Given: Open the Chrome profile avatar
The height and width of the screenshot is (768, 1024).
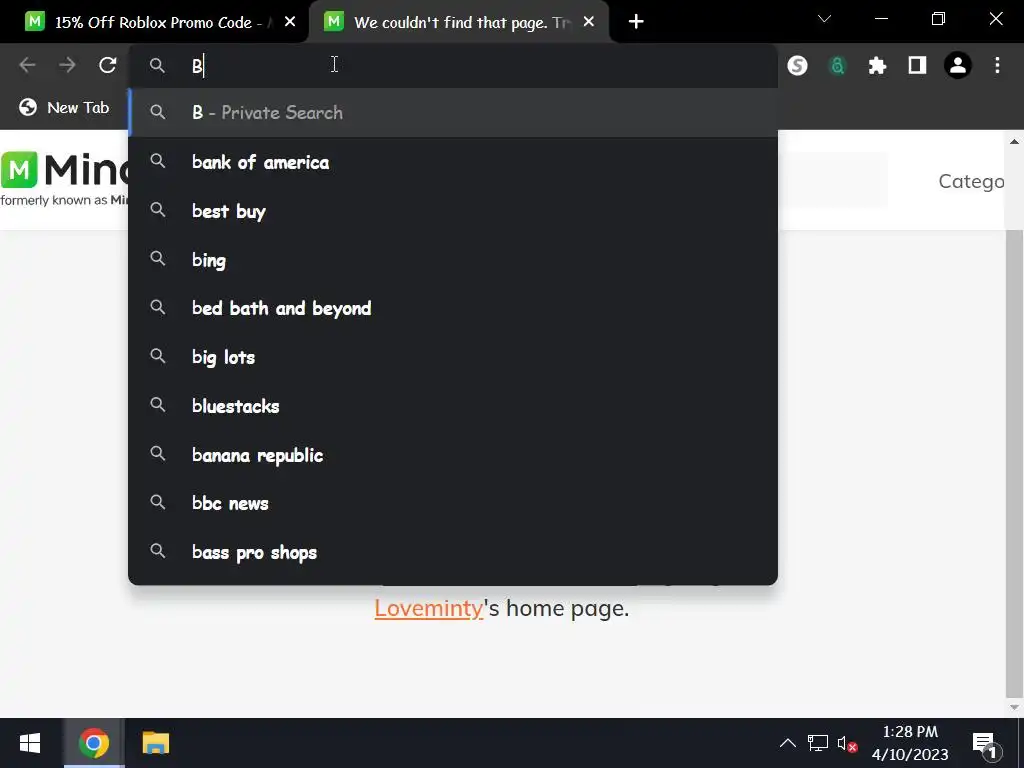Looking at the screenshot, I should pos(958,65).
